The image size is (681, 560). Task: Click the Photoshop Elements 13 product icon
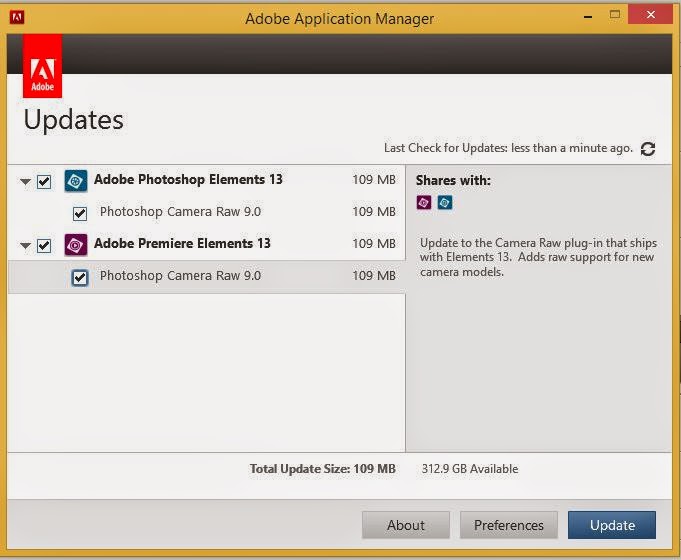point(76,181)
